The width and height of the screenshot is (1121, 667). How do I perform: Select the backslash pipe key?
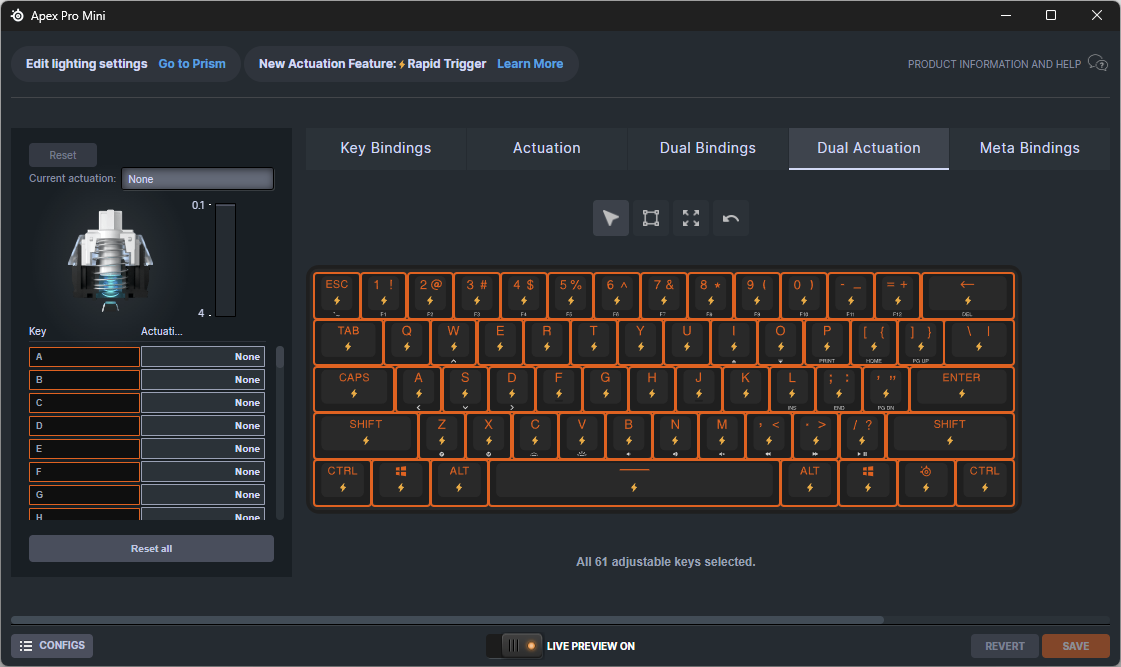pyautogui.click(x=979, y=342)
